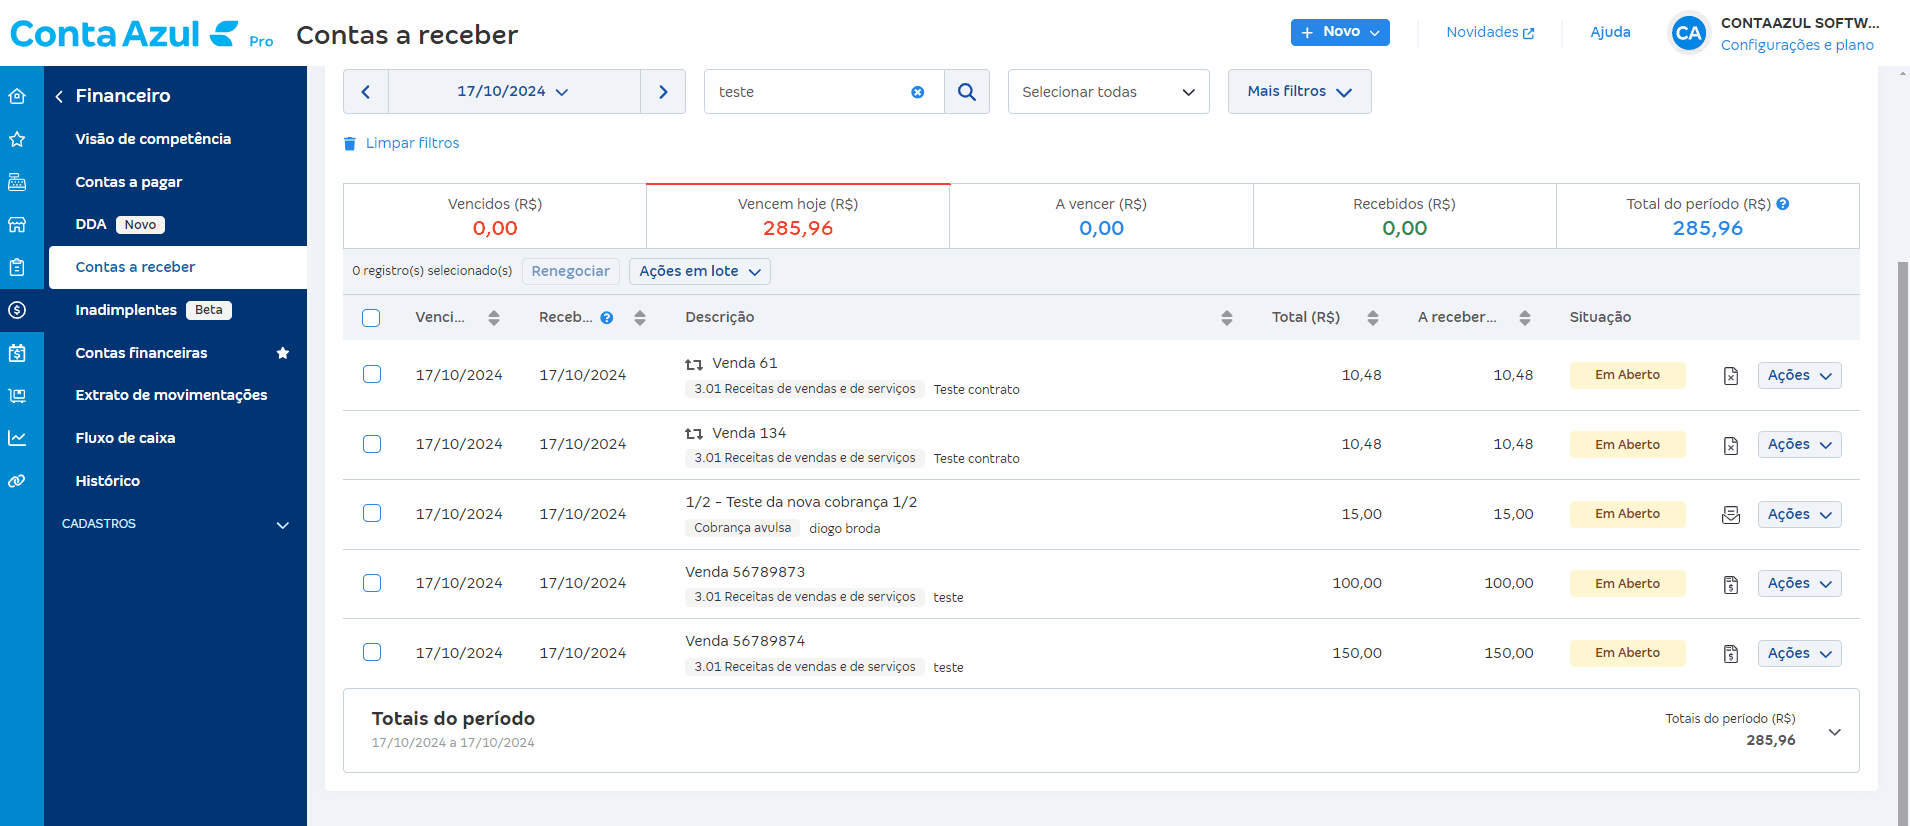1910x826 pixels.
Task: Click the Limpar filtros link
Action: [x=412, y=143]
